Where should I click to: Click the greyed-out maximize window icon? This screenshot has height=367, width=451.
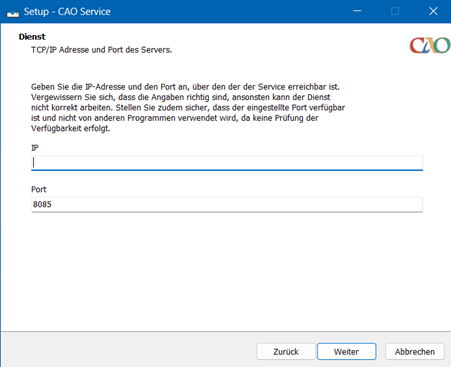(x=395, y=11)
